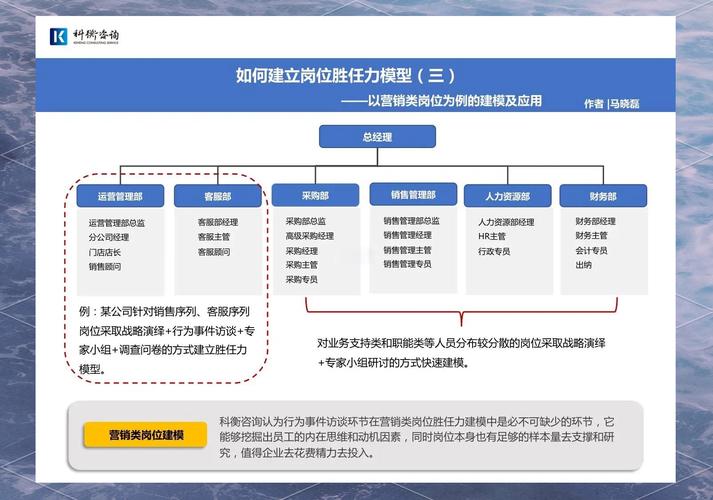Click the yellow 营销类岗位建模 label

coord(146,435)
